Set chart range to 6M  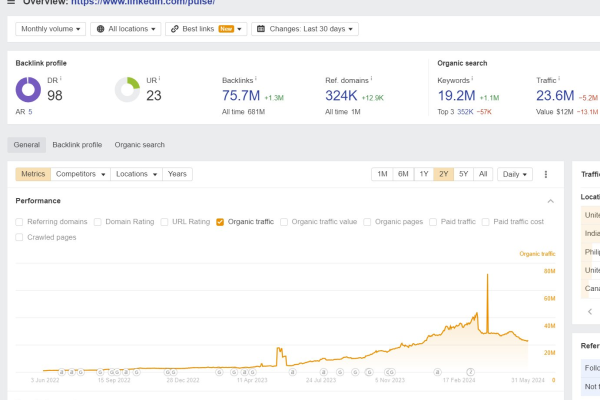(x=403, y=174)
